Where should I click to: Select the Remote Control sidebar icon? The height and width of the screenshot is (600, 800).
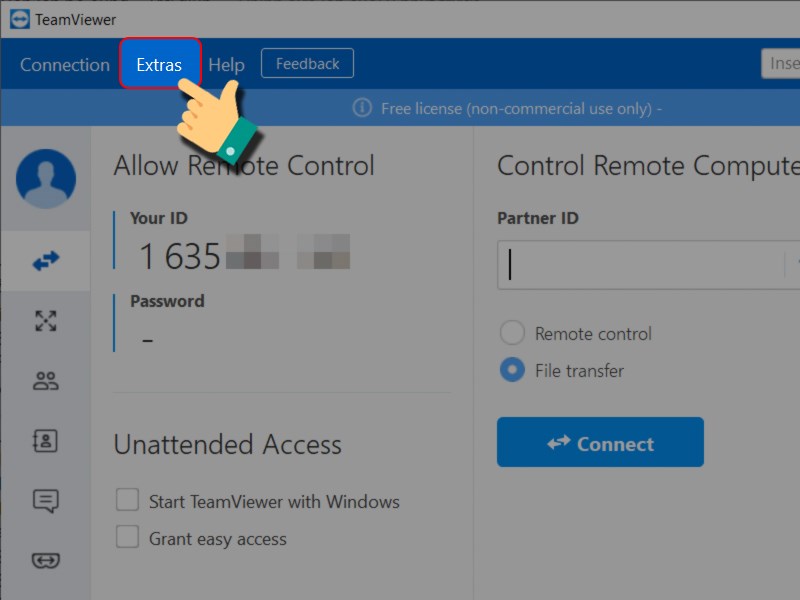[x=45, y=261]
